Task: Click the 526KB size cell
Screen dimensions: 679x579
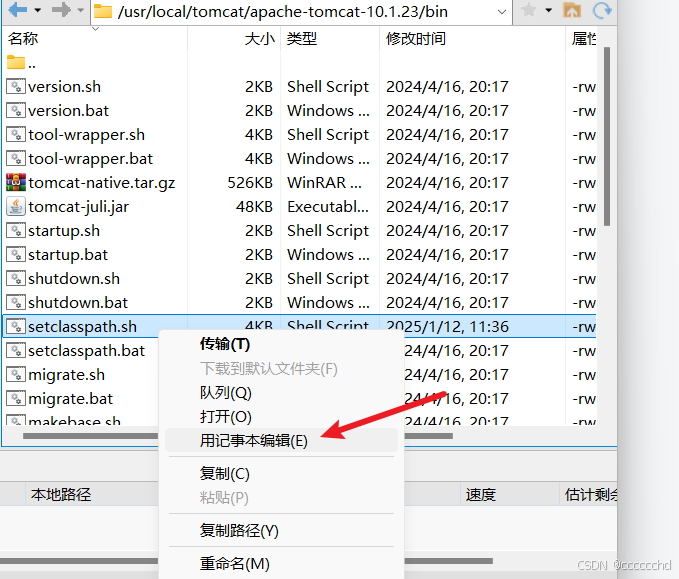Action: 250,183
